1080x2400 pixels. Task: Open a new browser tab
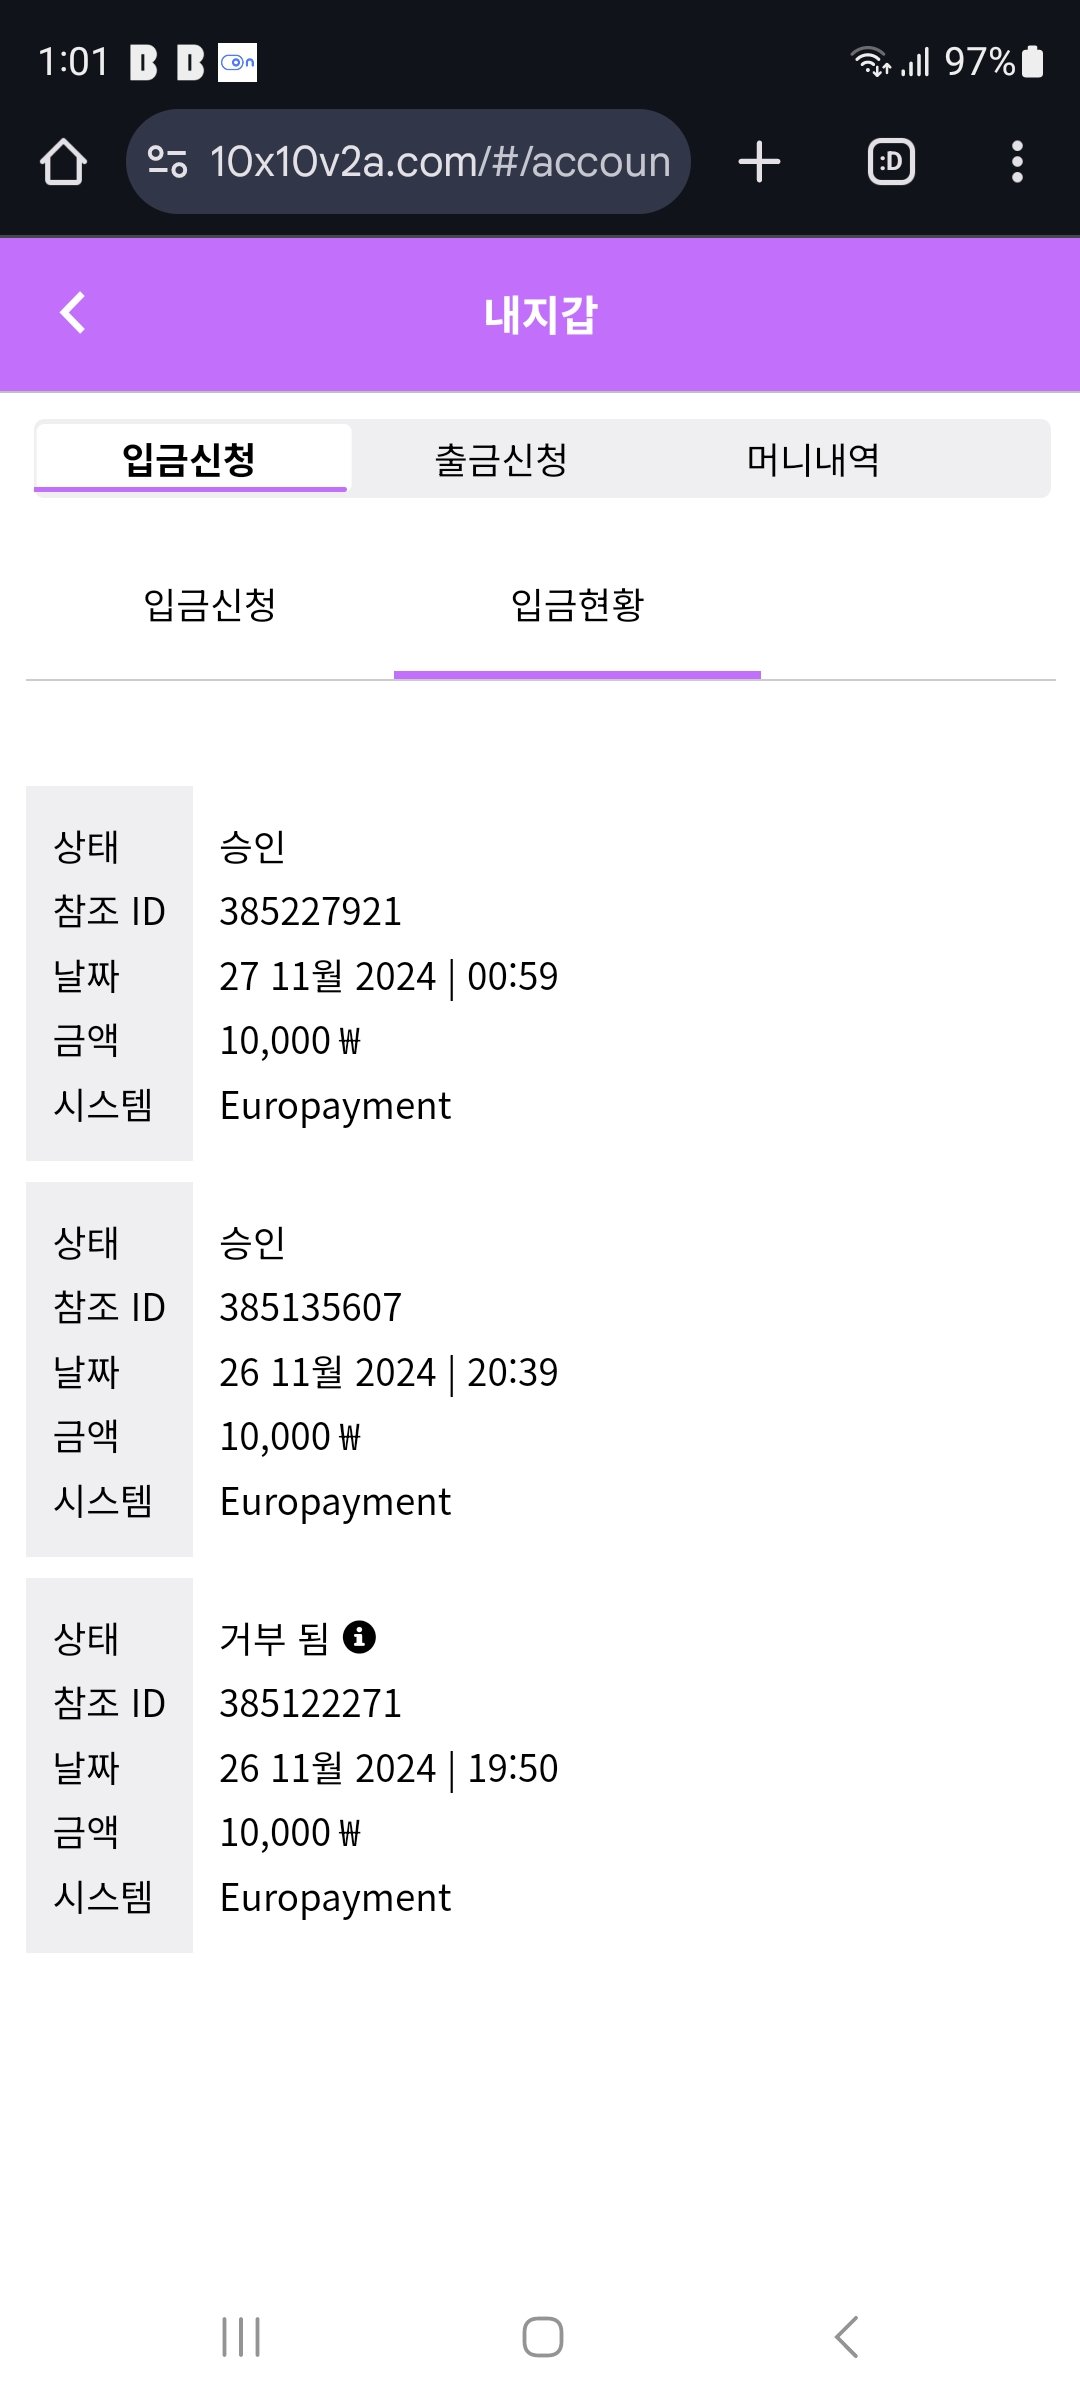pos(759,162)
